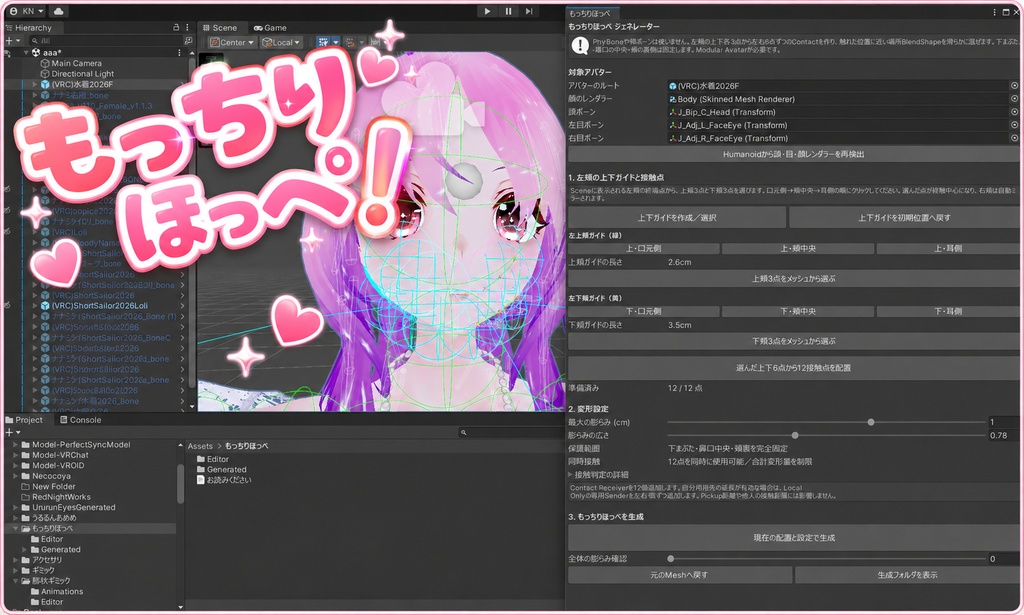Select UrurunEyesGenerated folder icon

point(25,507)
